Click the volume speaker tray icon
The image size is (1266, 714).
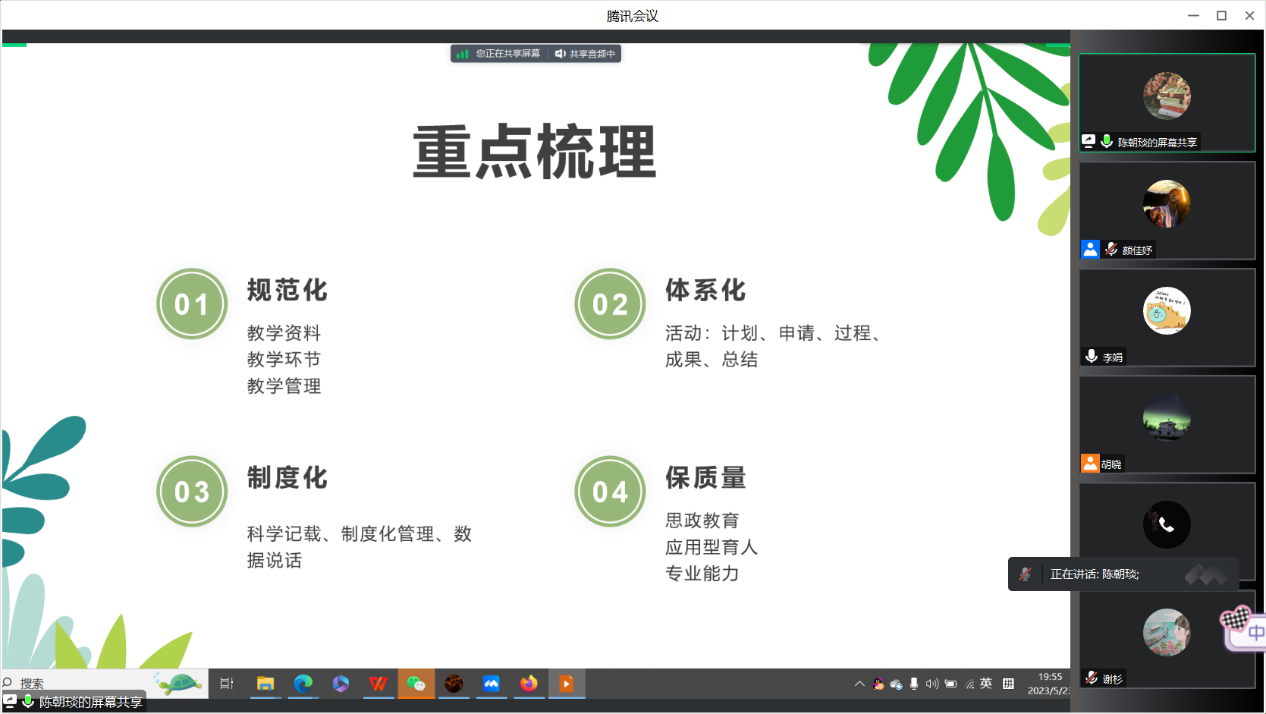coord(932,684)
